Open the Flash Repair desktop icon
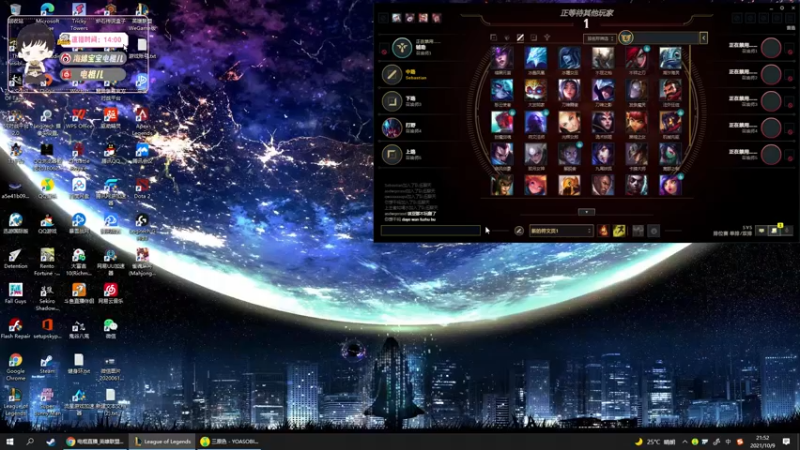 point(15,328)
